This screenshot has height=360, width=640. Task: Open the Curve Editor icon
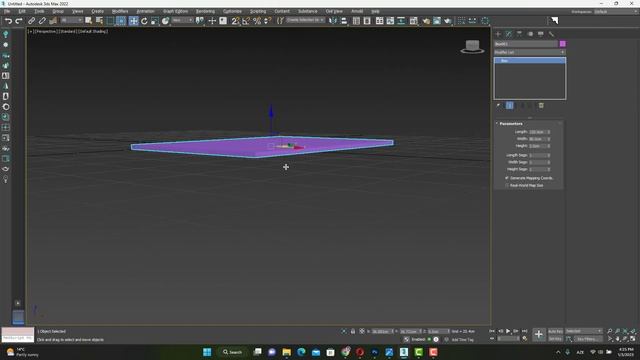pos(390,20)
